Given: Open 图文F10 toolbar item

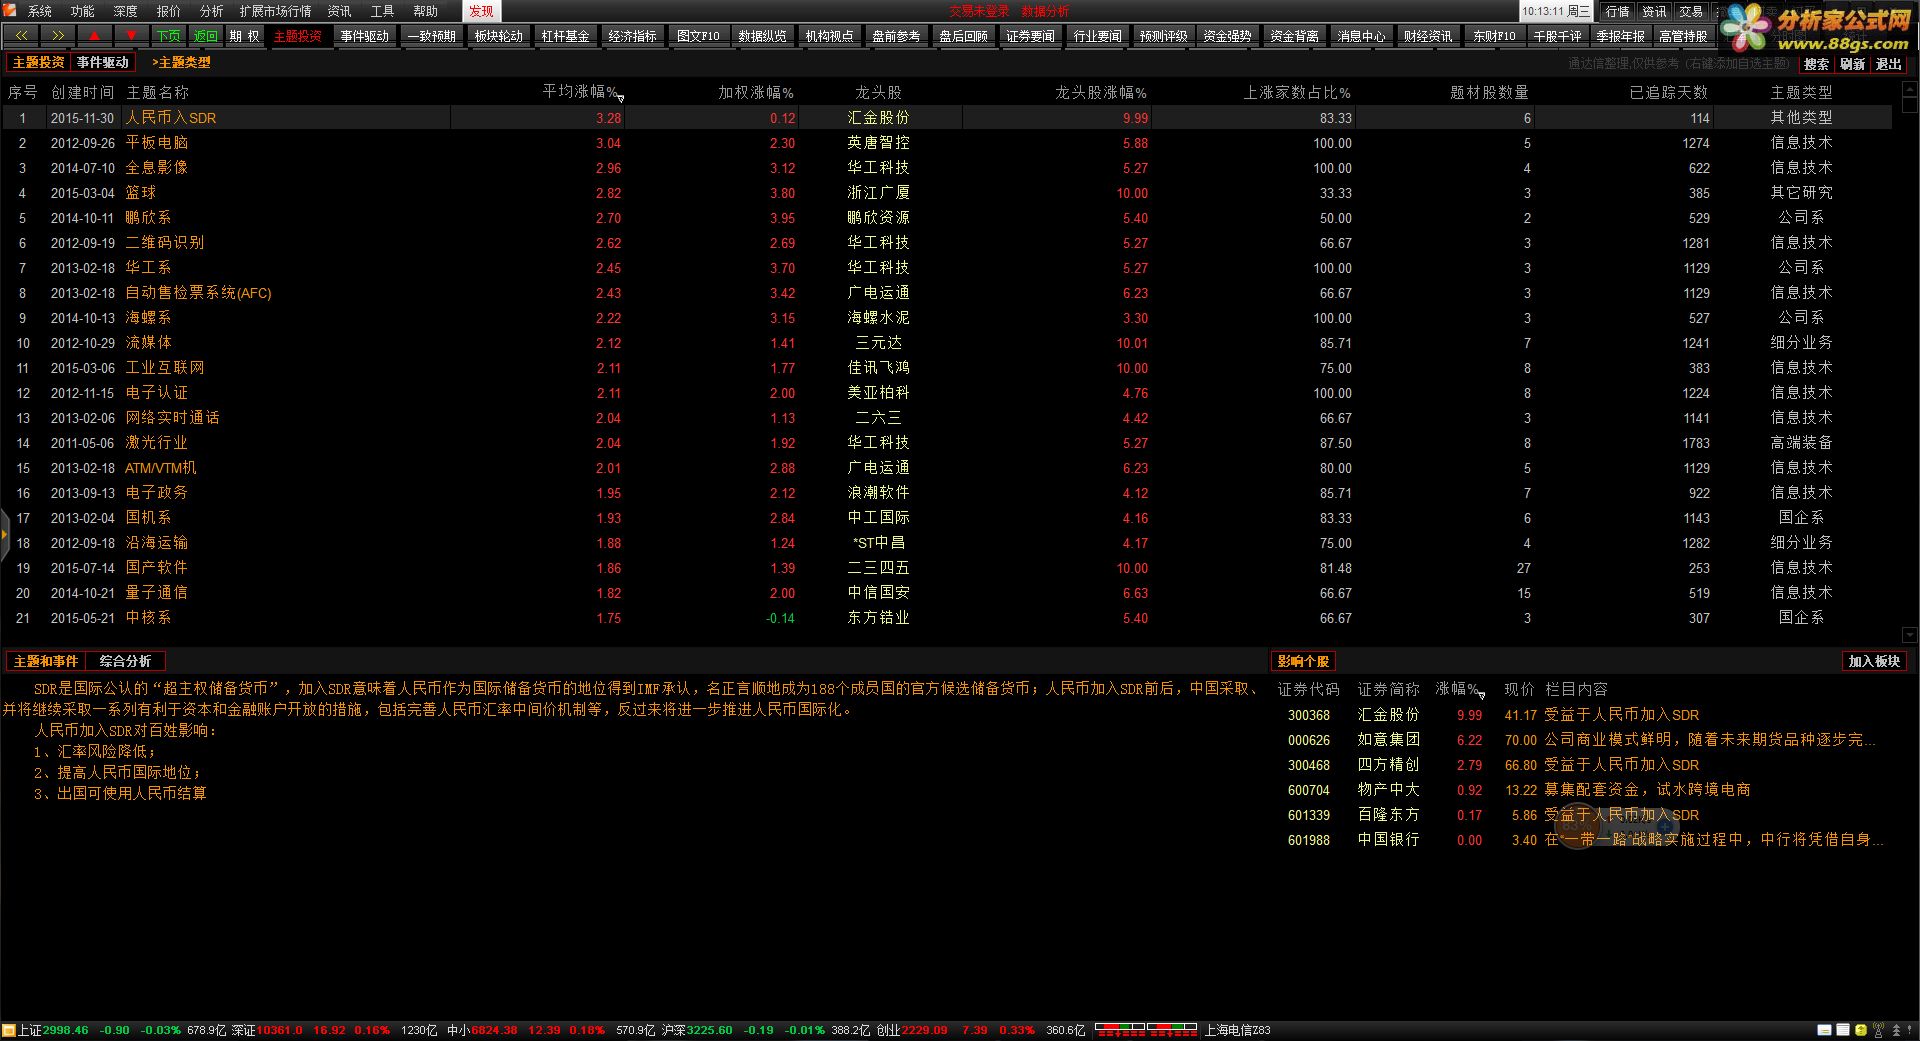Looking at the screenshot, I should 698,36.
